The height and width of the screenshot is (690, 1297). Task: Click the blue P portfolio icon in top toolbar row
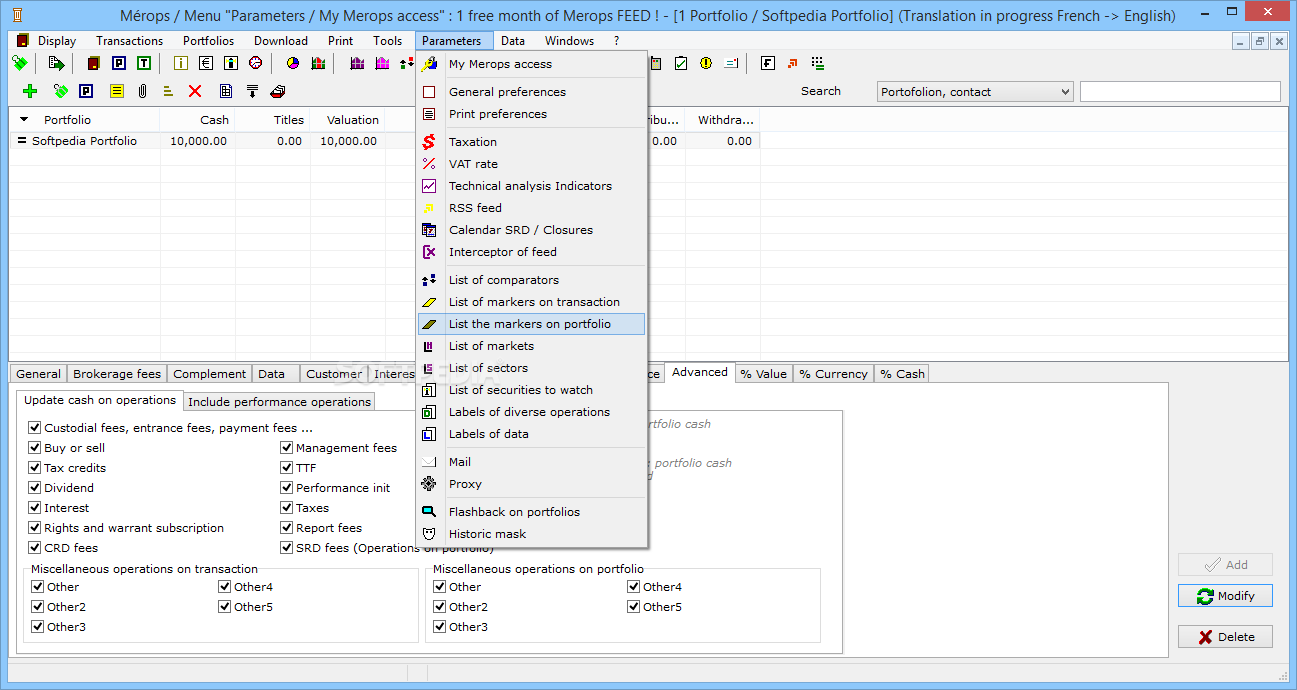[x=119, y=63]
